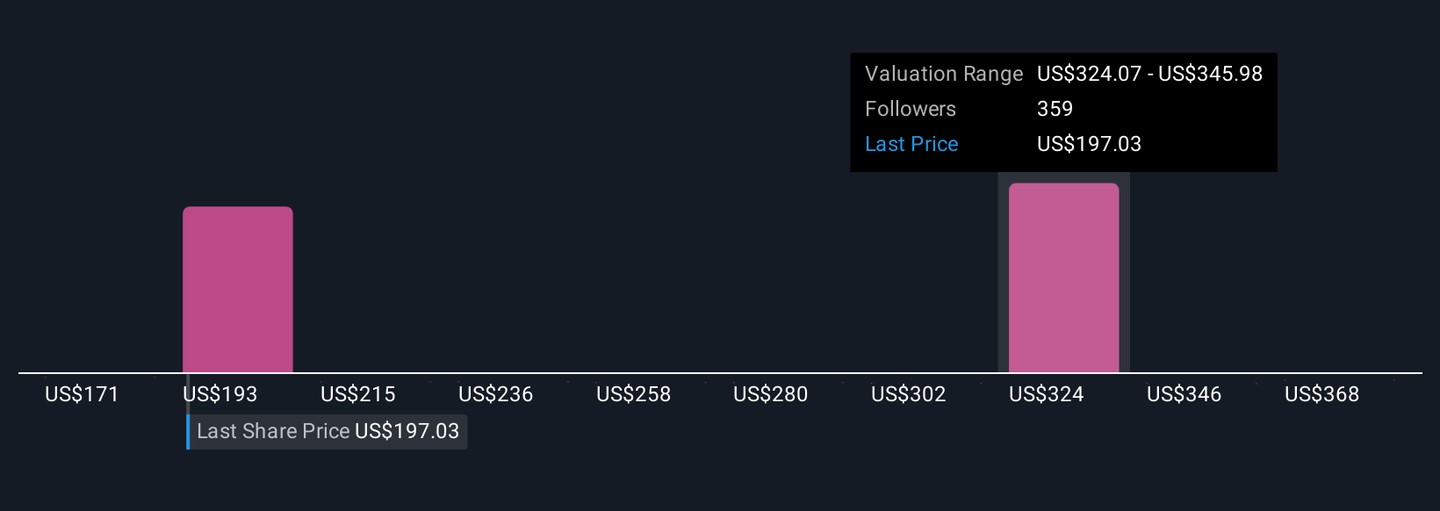Image resolution: width=1440 pixels, height=511 pixels.
Task: Click the Last Price link in tooltip
Action: 911,144
